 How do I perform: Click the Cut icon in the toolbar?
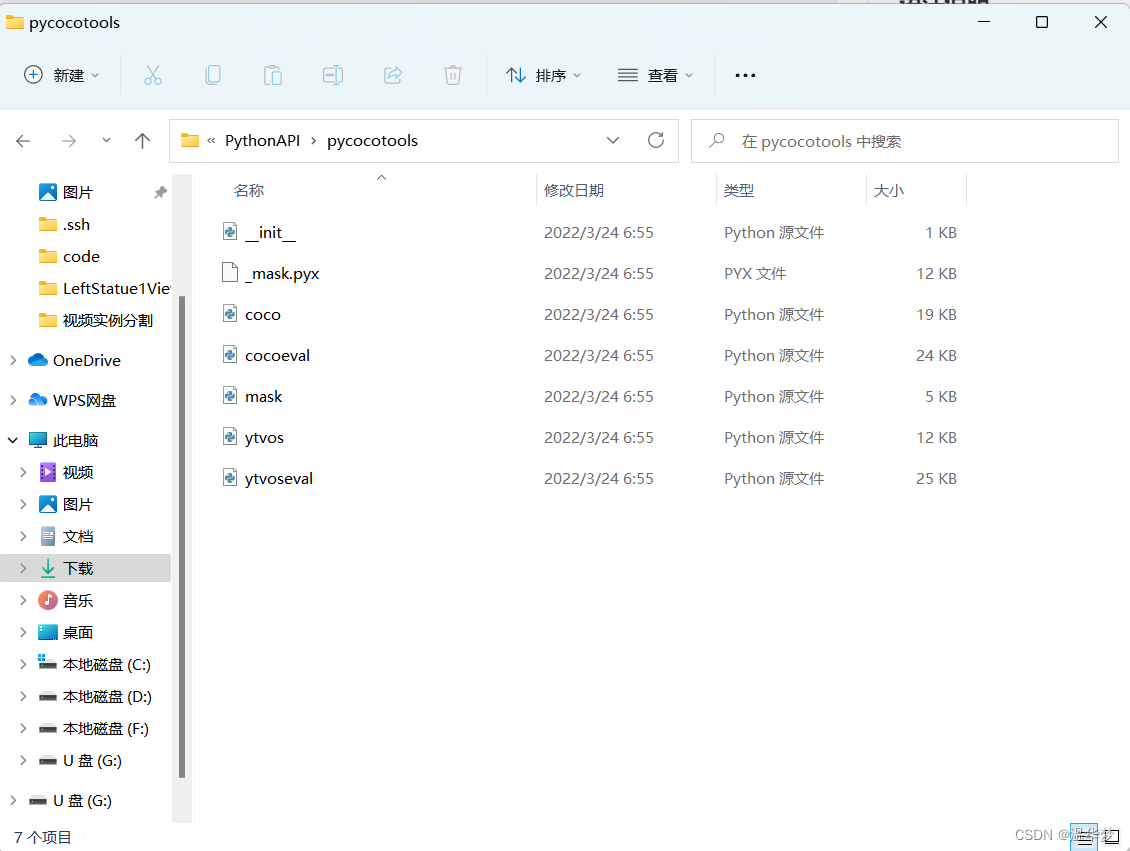(x=153, y=75)
